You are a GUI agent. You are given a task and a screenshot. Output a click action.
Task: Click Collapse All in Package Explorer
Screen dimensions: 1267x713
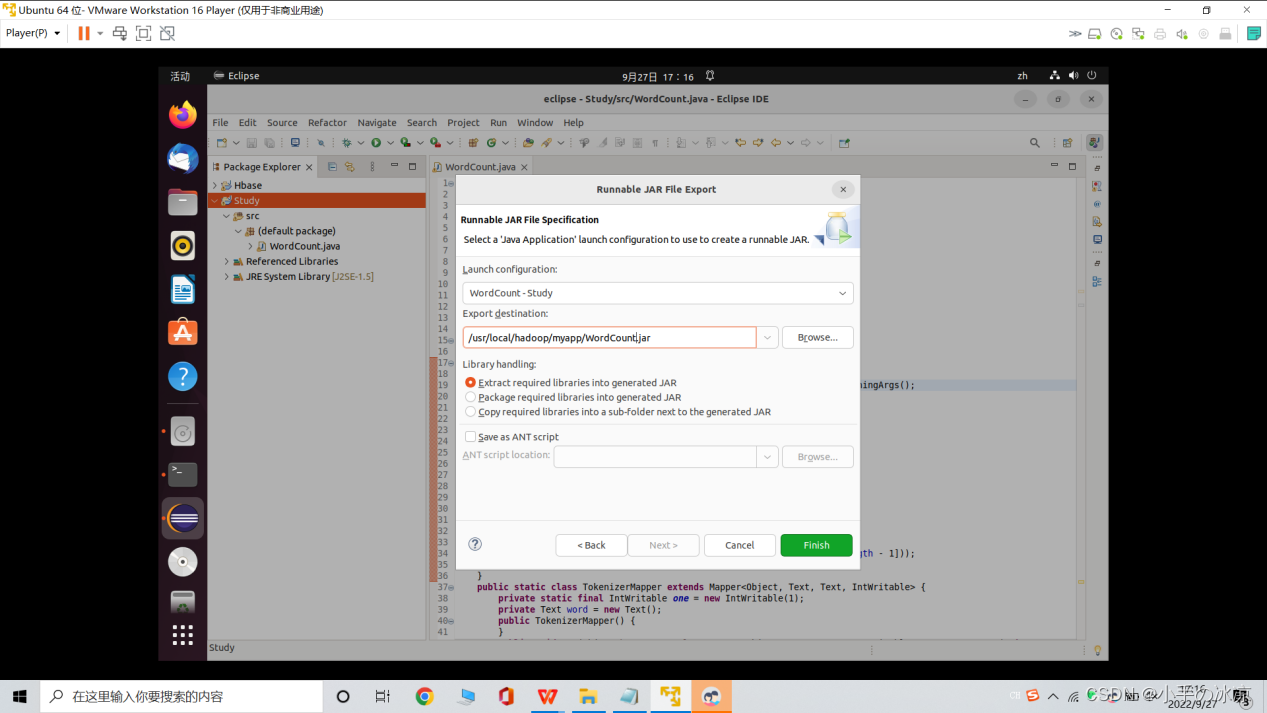(332, 167)
